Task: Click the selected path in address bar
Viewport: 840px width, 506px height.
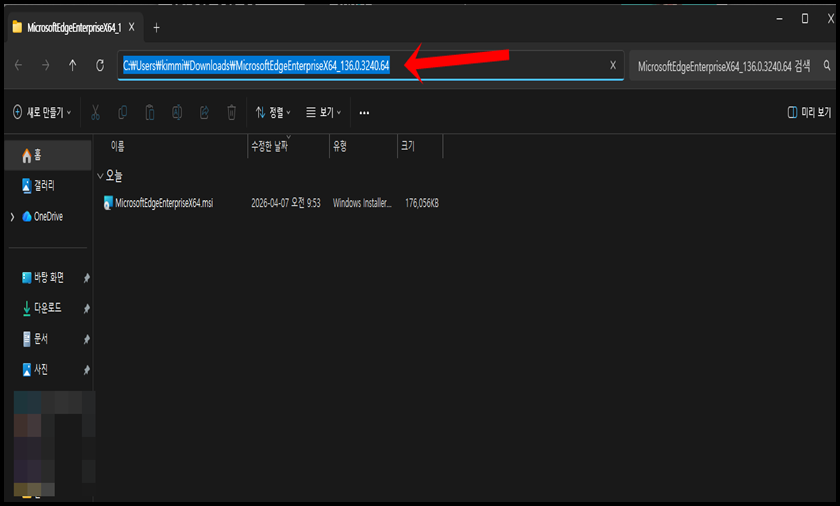Action: tap(256, 66)
